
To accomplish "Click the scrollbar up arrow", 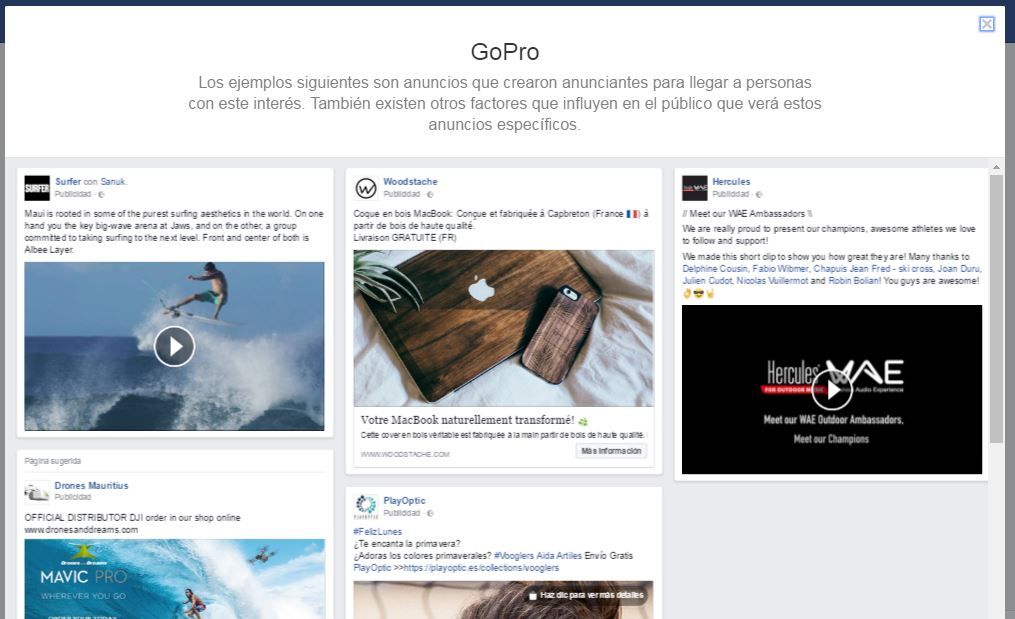I will click(996, 168).
